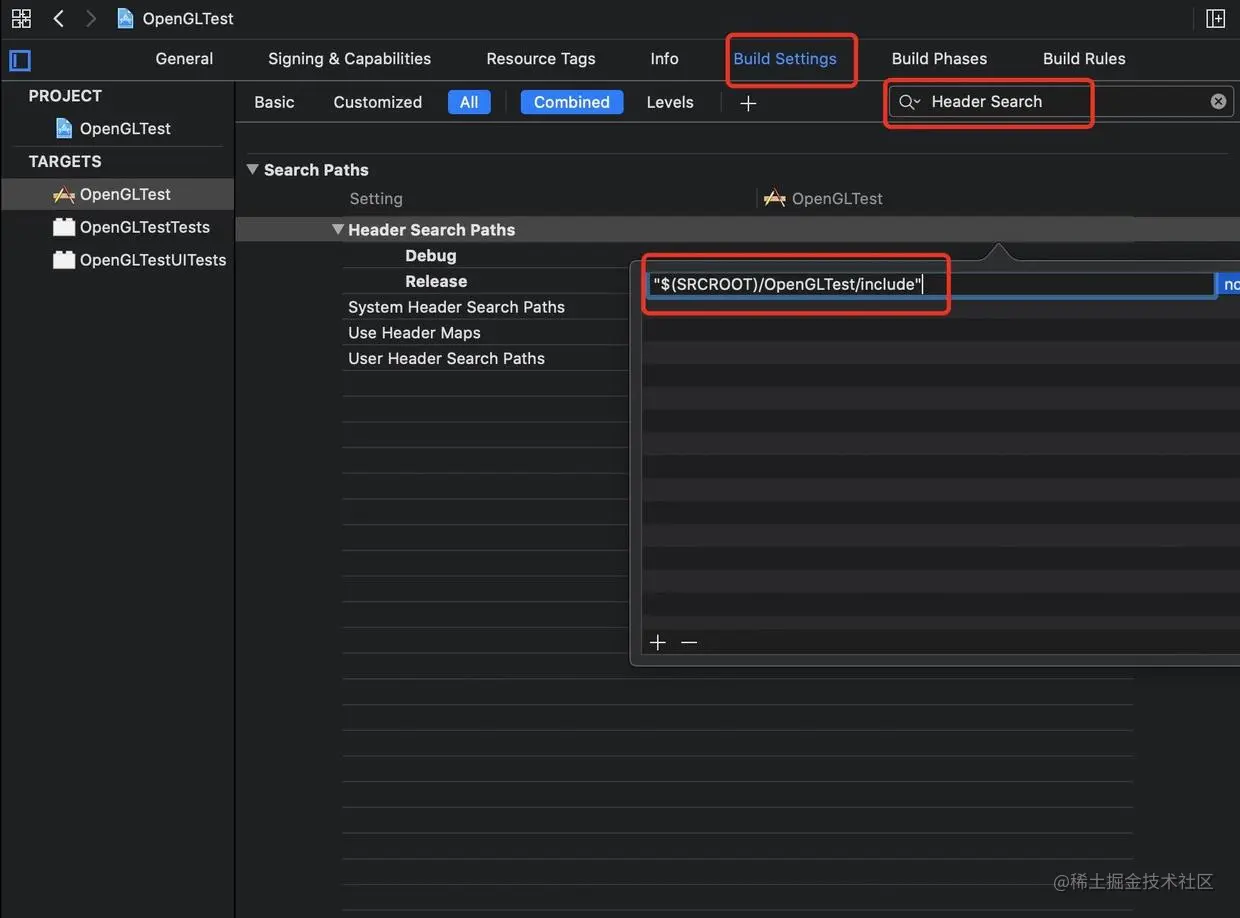Add a new path entry in the popup
This screenshot has width=1240, height=918.
click(x=657, y=642)
